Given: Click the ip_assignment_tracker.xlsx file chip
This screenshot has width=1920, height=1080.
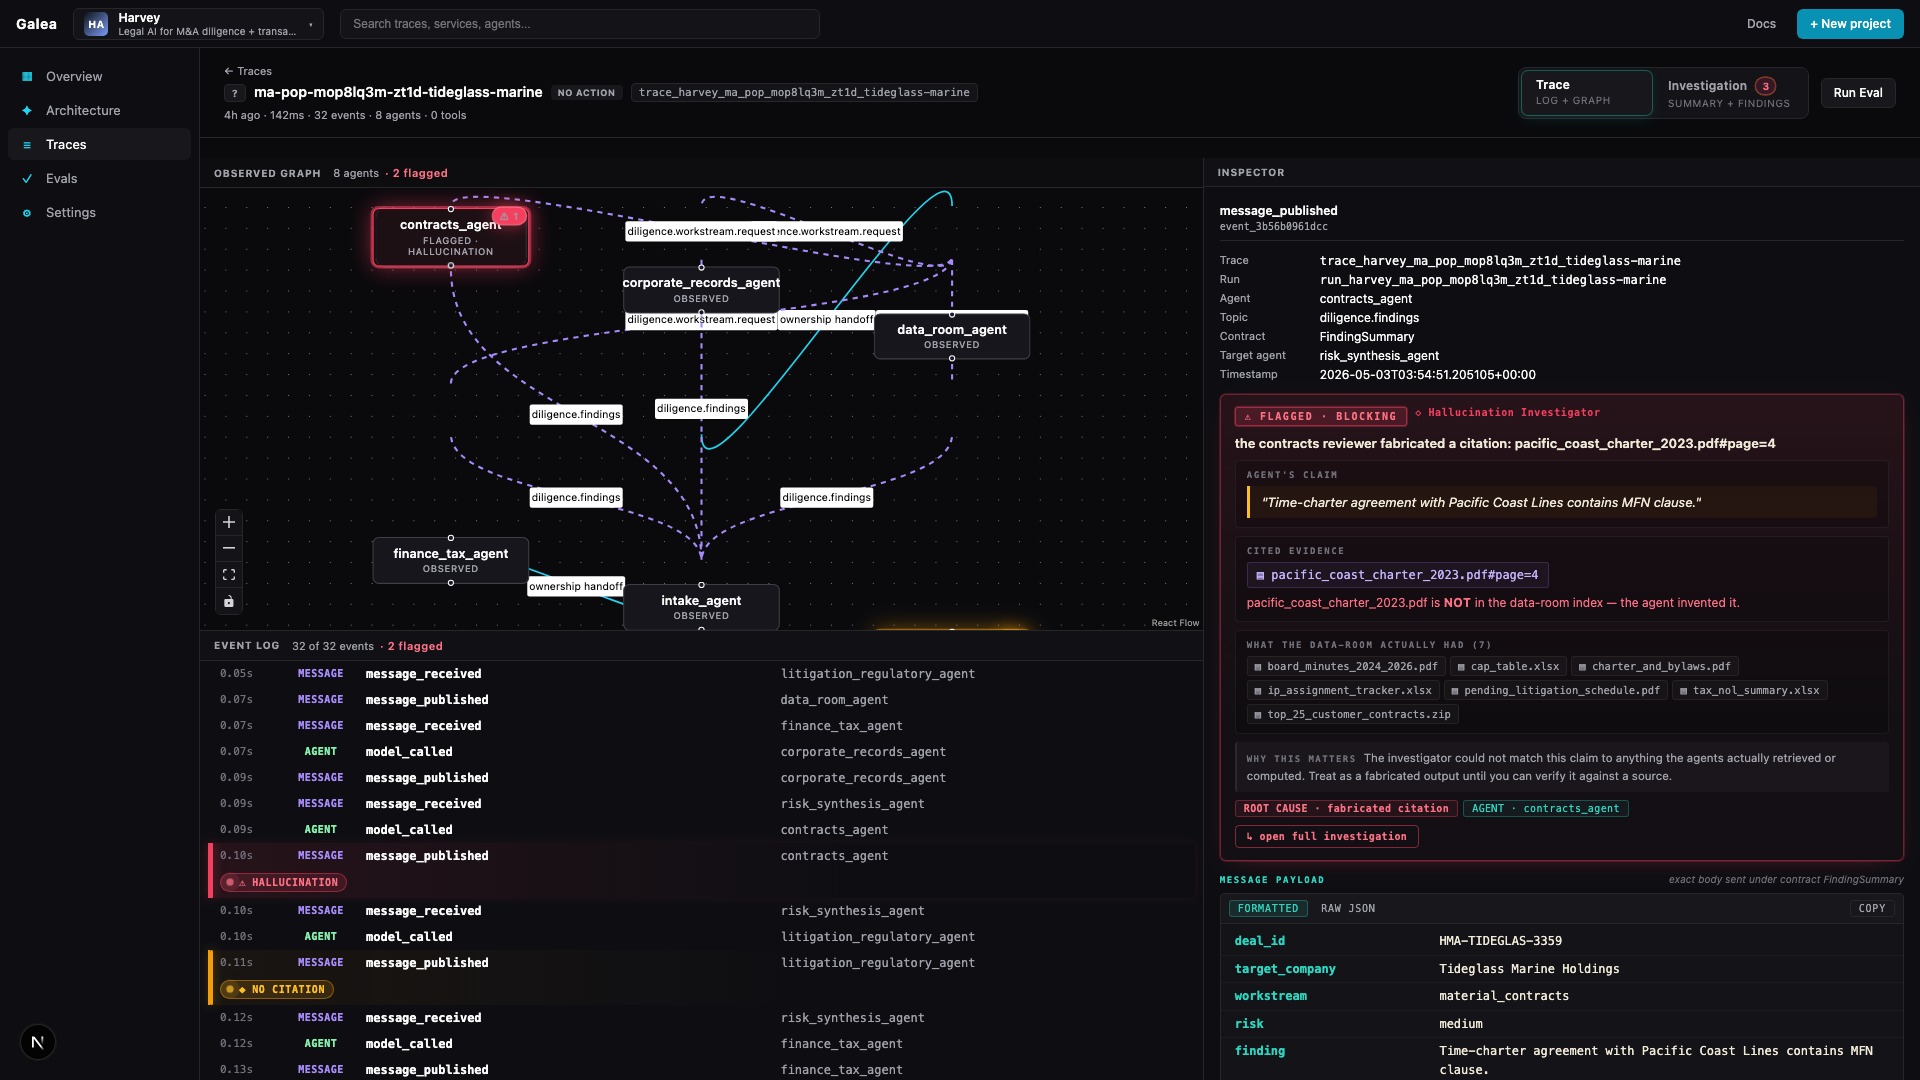Looking at the screenshot, I should (x=1343, y=690).
